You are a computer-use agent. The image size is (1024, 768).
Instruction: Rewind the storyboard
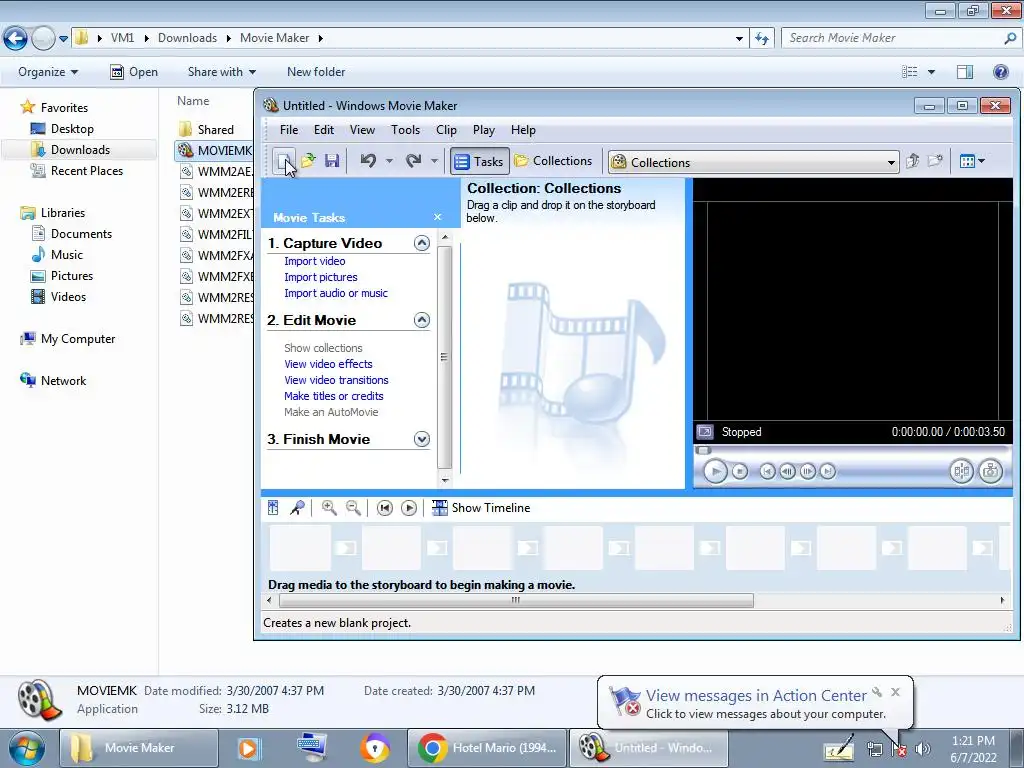pyautogui.click(x=385, y=507)
